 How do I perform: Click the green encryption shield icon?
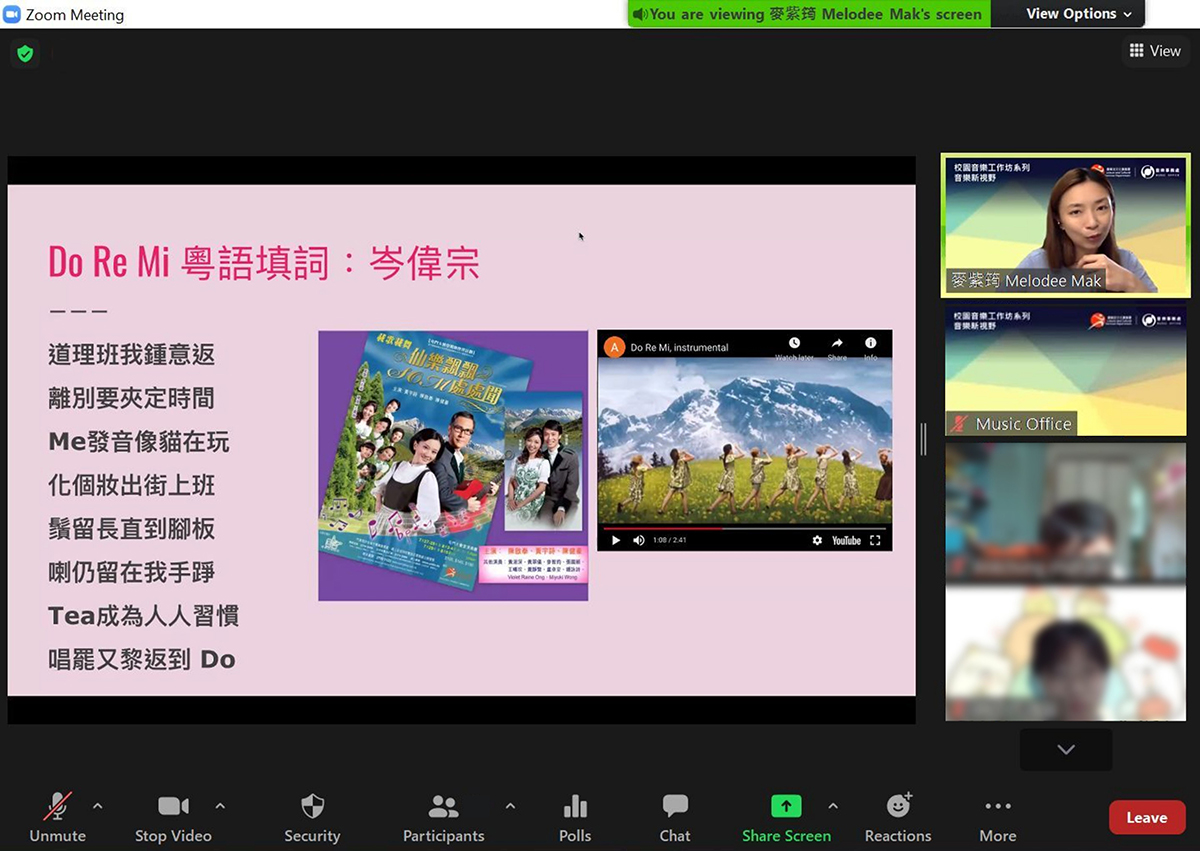click(25, 53)
